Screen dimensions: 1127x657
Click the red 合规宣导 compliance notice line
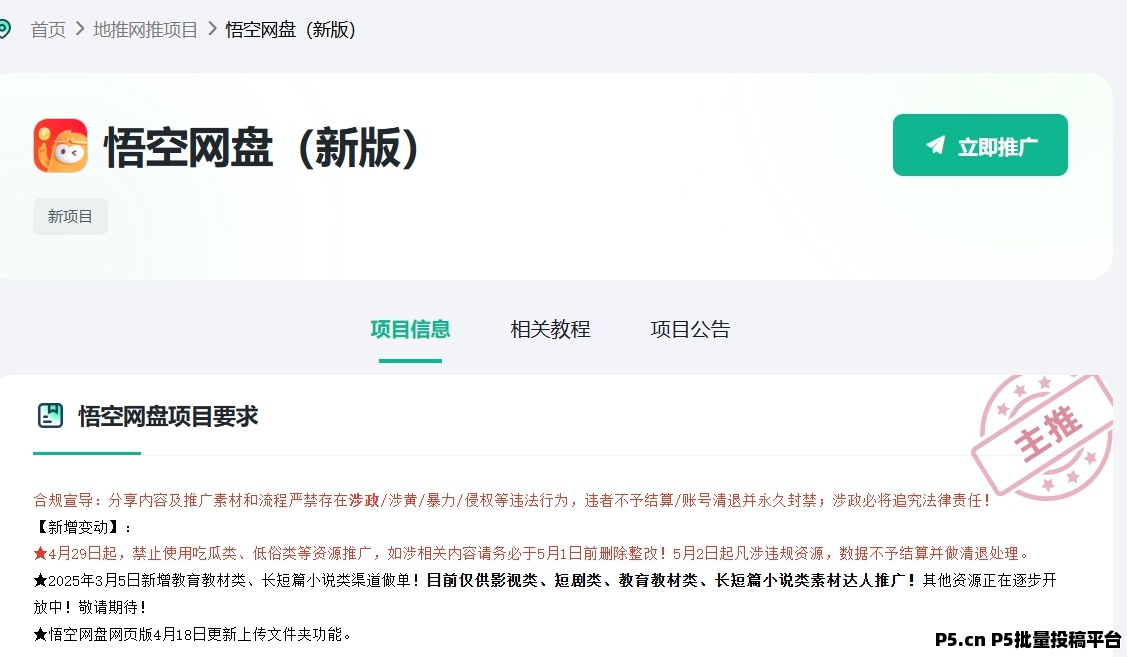tap(512, 500)
